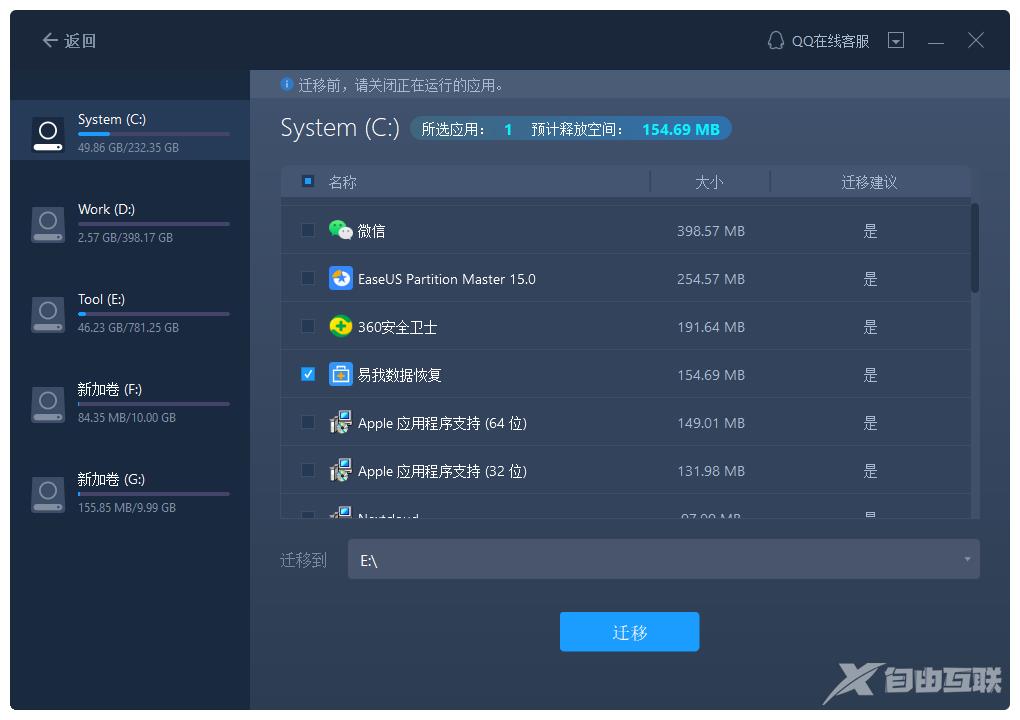Toggle the select-all checkbox beside 名称
Screen dimensions: 1020x720
(x=308, y=181)
